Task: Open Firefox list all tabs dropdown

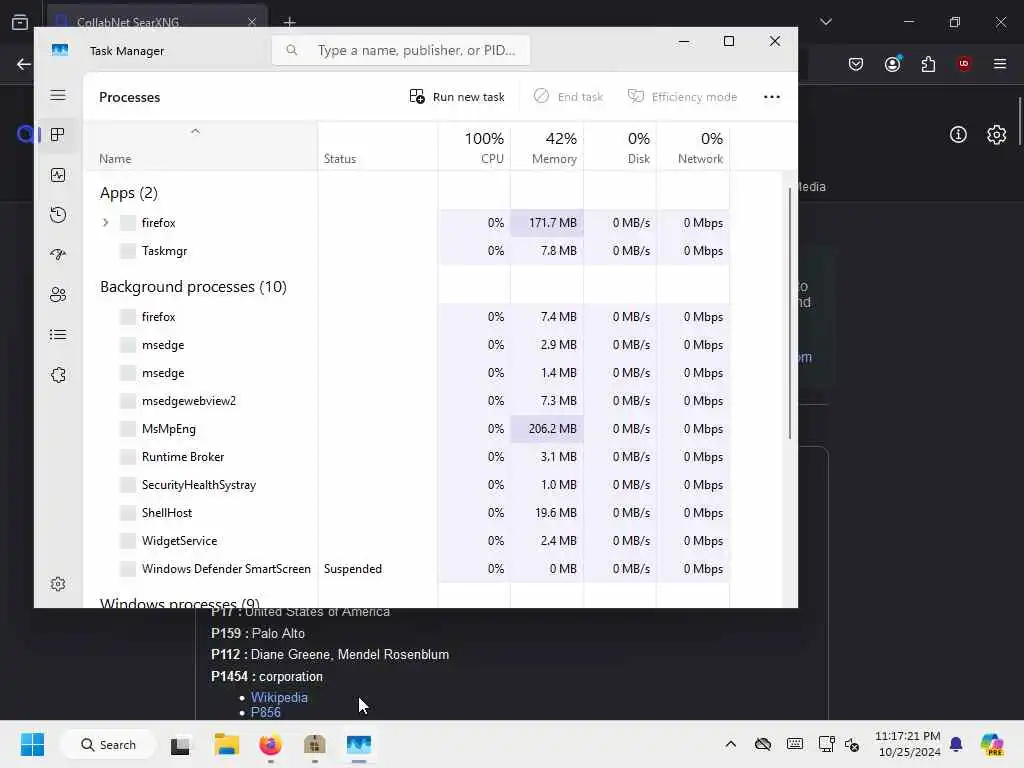Action: [x=826, y=22]
